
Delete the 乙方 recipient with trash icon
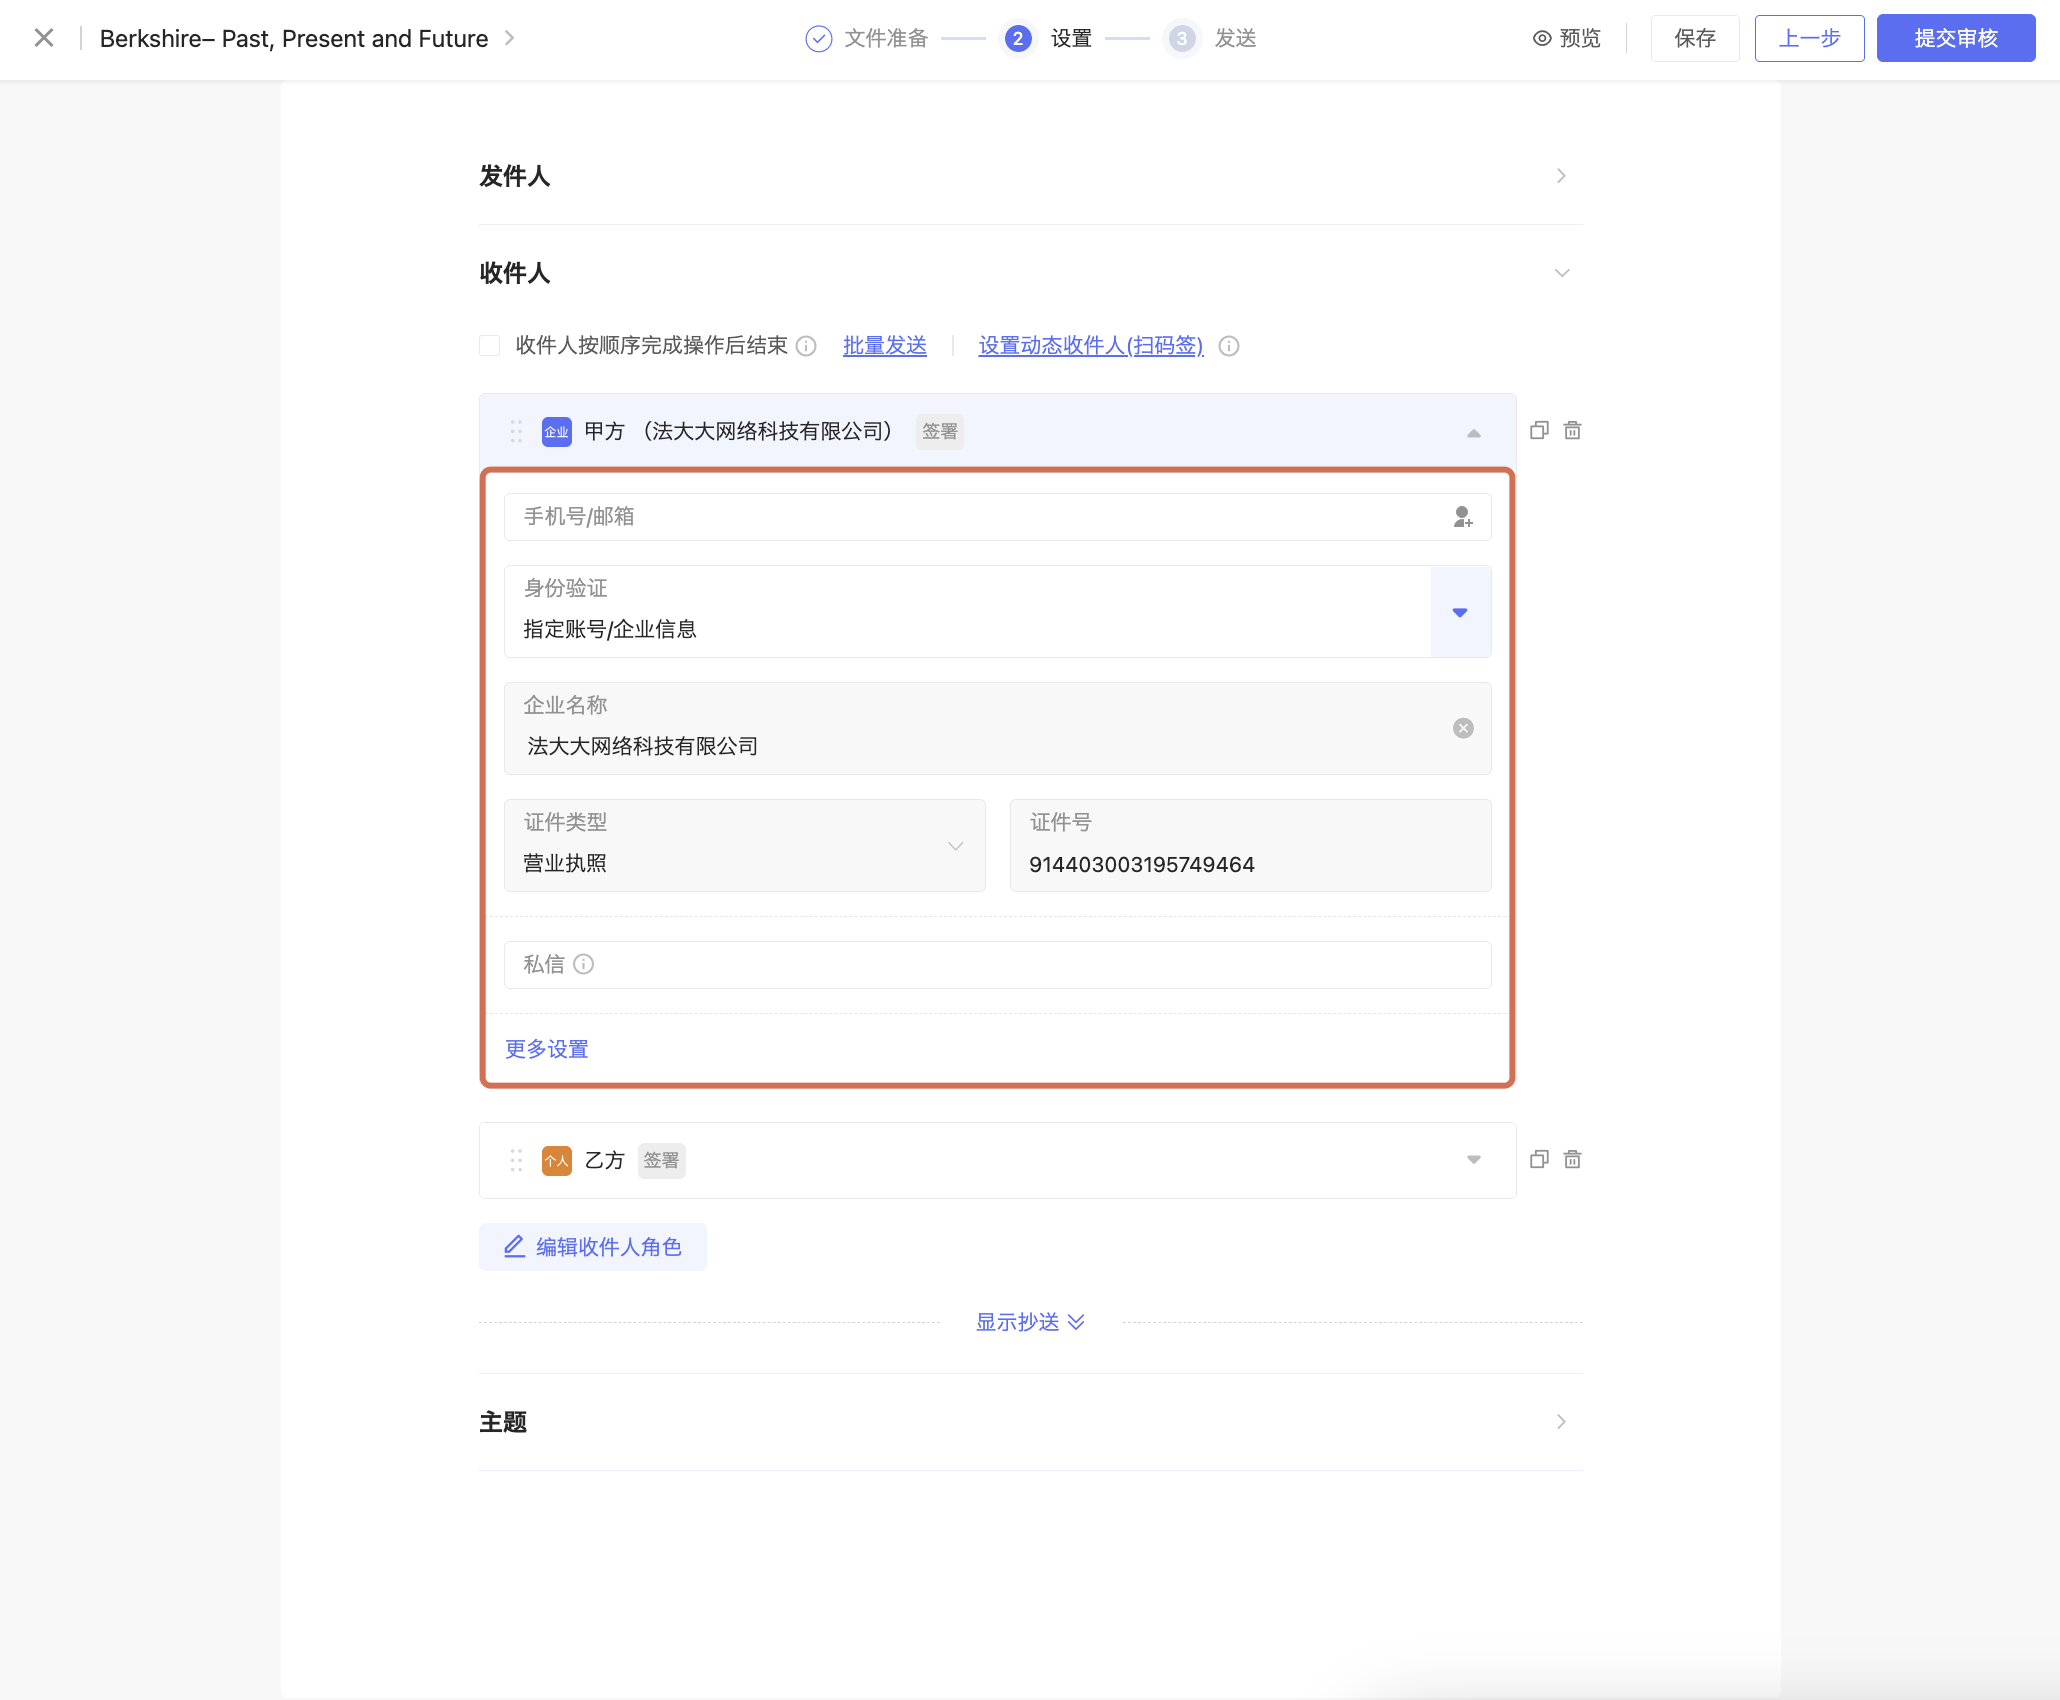[x=1573, y=1160]
